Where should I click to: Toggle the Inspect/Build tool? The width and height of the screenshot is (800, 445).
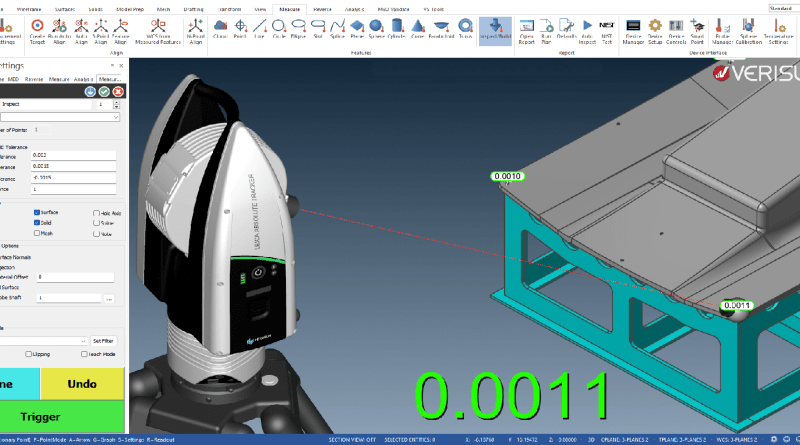495,31
